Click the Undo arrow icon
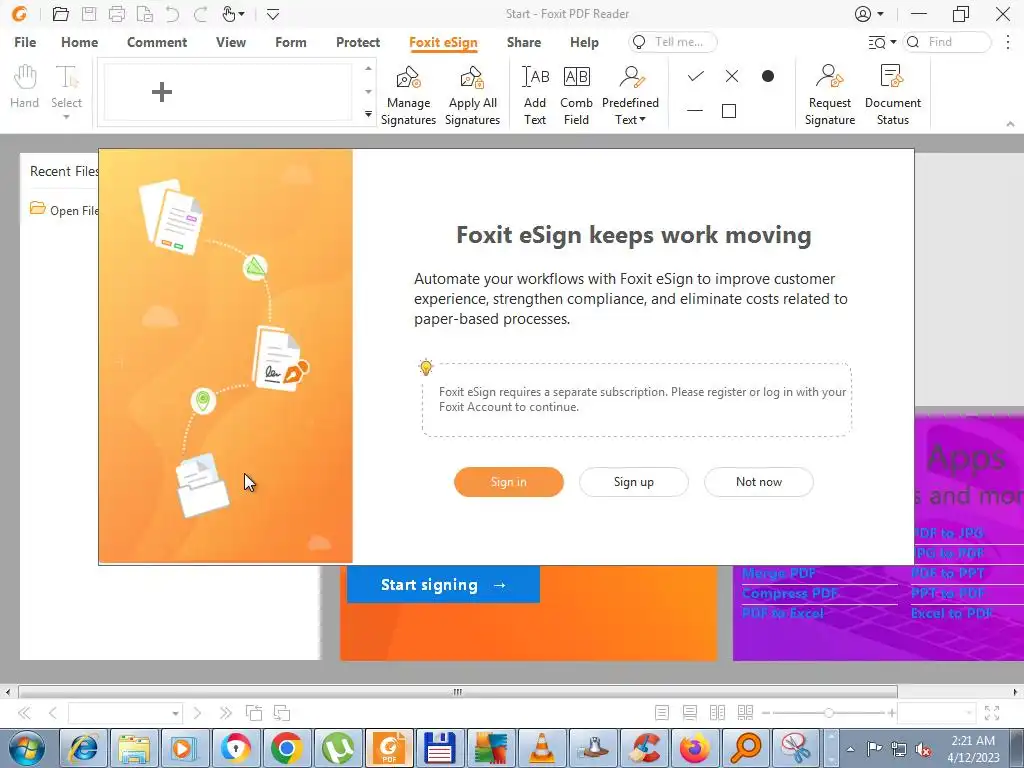The image size is (1024, 768). [172, 14]
